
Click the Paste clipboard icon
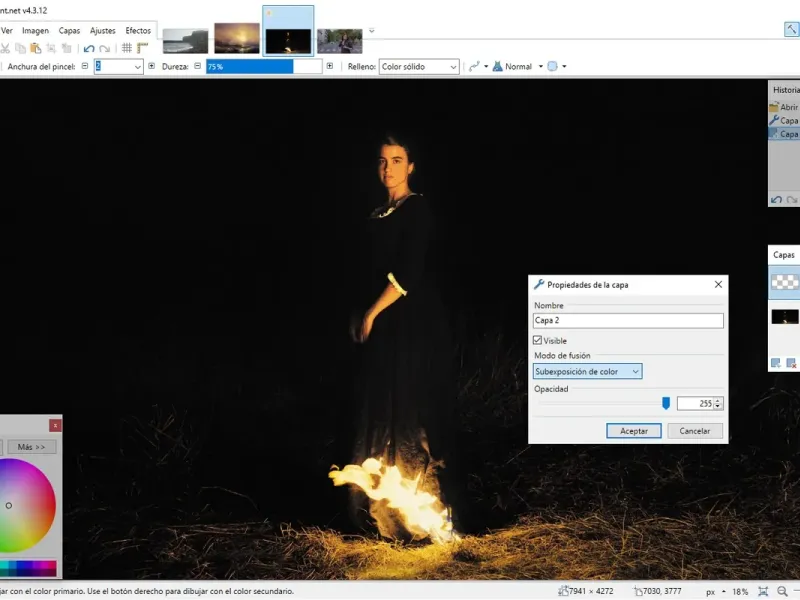click(36, 48)
